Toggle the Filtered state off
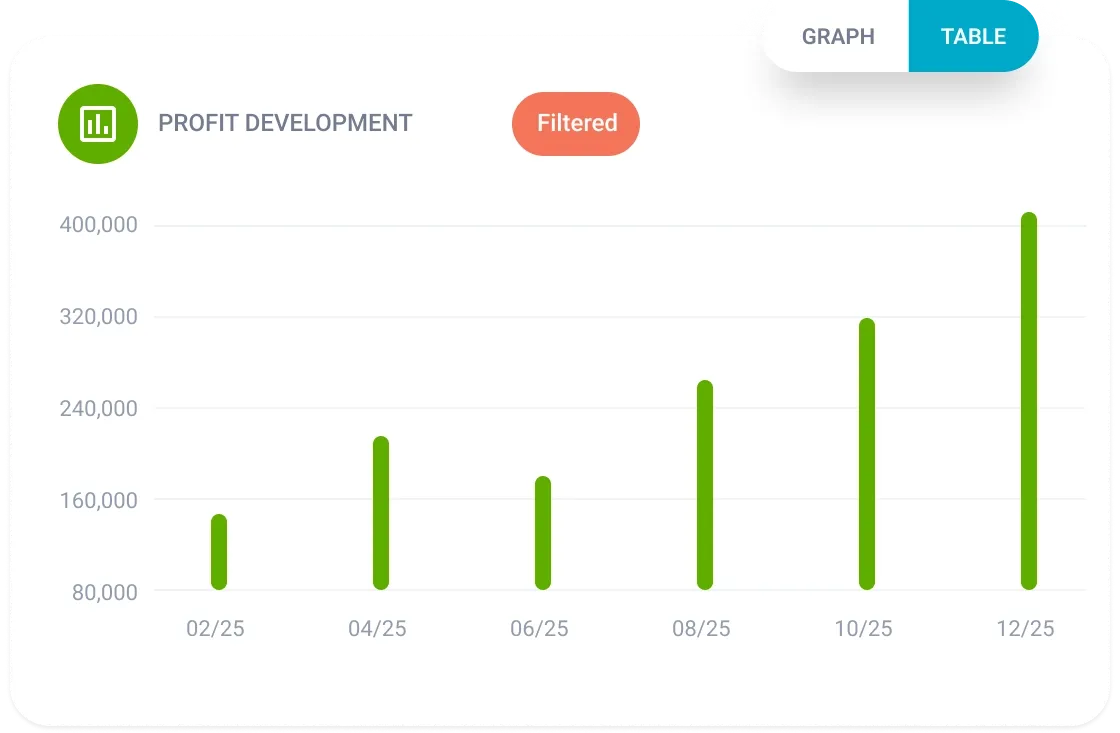 point(575,123)
